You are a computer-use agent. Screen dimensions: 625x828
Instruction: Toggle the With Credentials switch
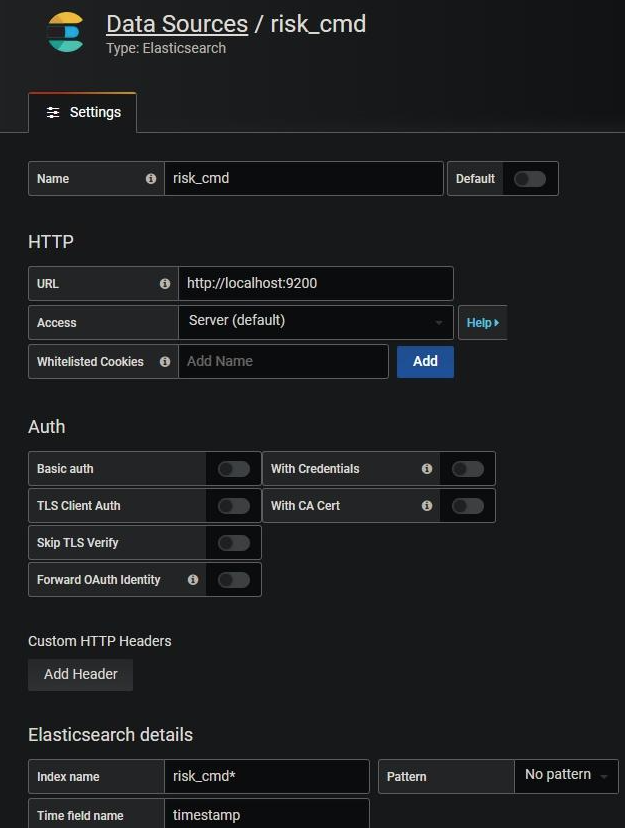[x=467, y=469]
